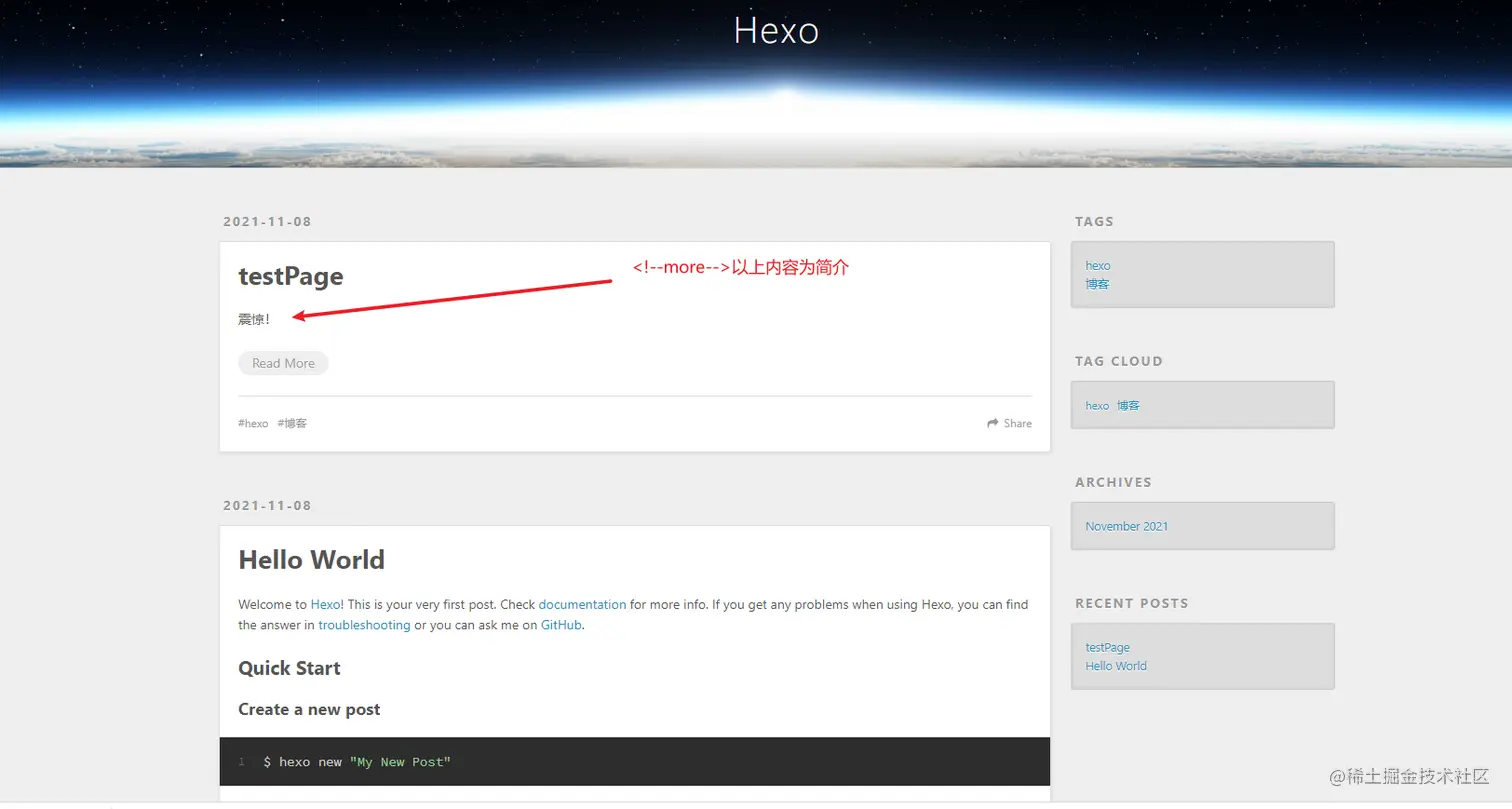Select the #hexo tag under testPage
This screenshot has height=809, width=1512.
pos(253,423)
